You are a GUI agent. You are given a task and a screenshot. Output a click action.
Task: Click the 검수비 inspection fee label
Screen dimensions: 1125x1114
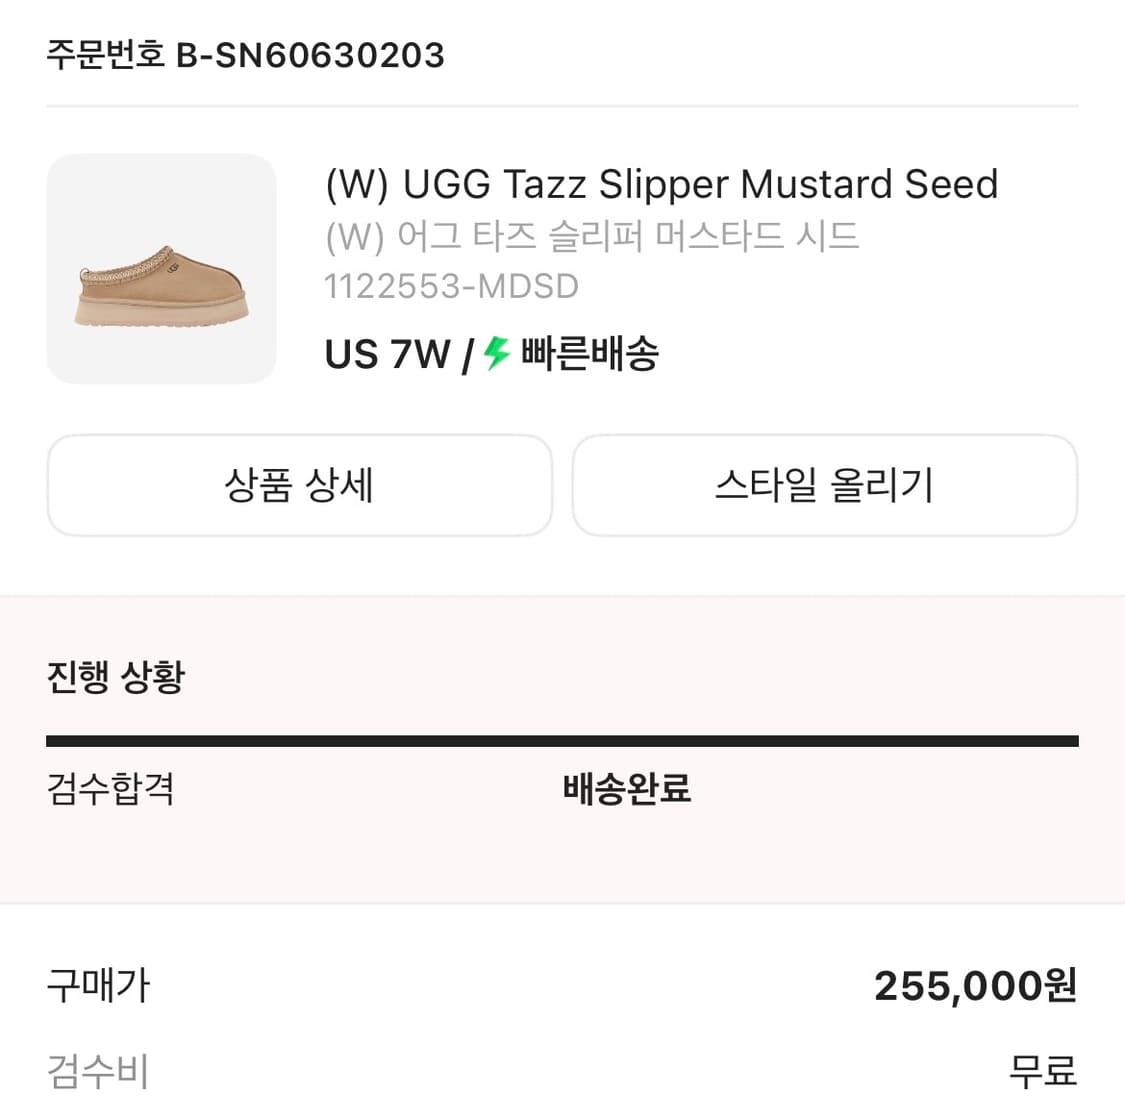97,1072
